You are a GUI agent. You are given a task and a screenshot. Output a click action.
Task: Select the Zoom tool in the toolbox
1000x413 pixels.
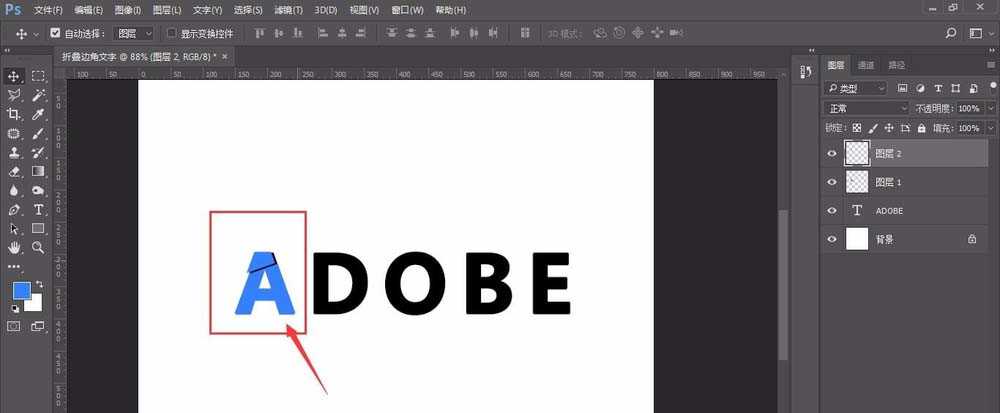coord(38,247)
